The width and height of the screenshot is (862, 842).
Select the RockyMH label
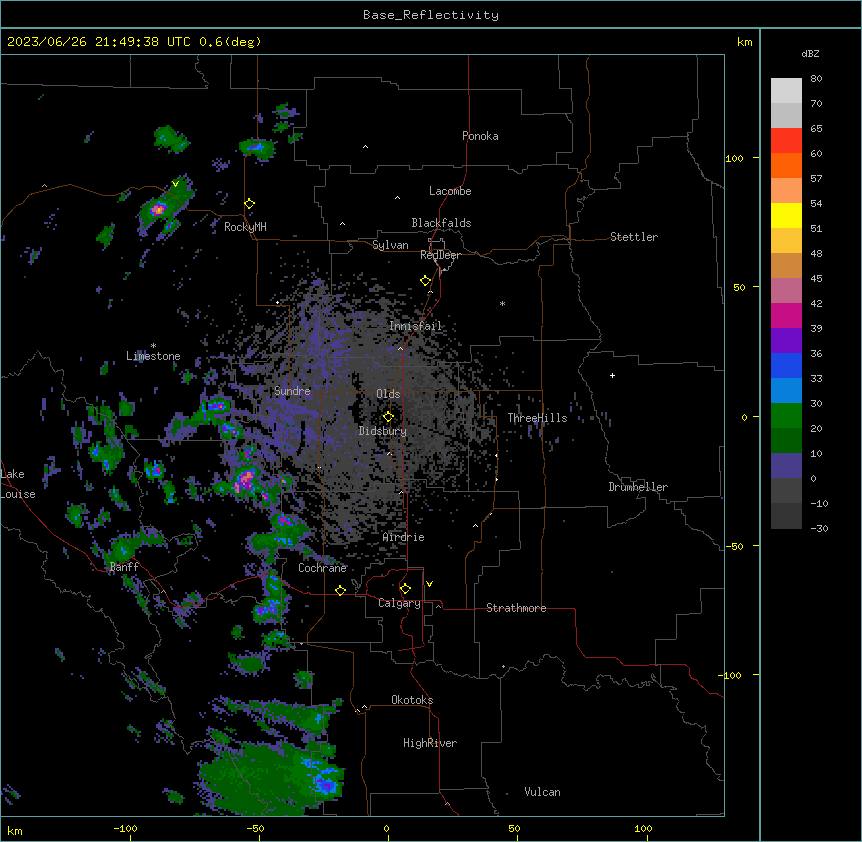coord(245,227)
